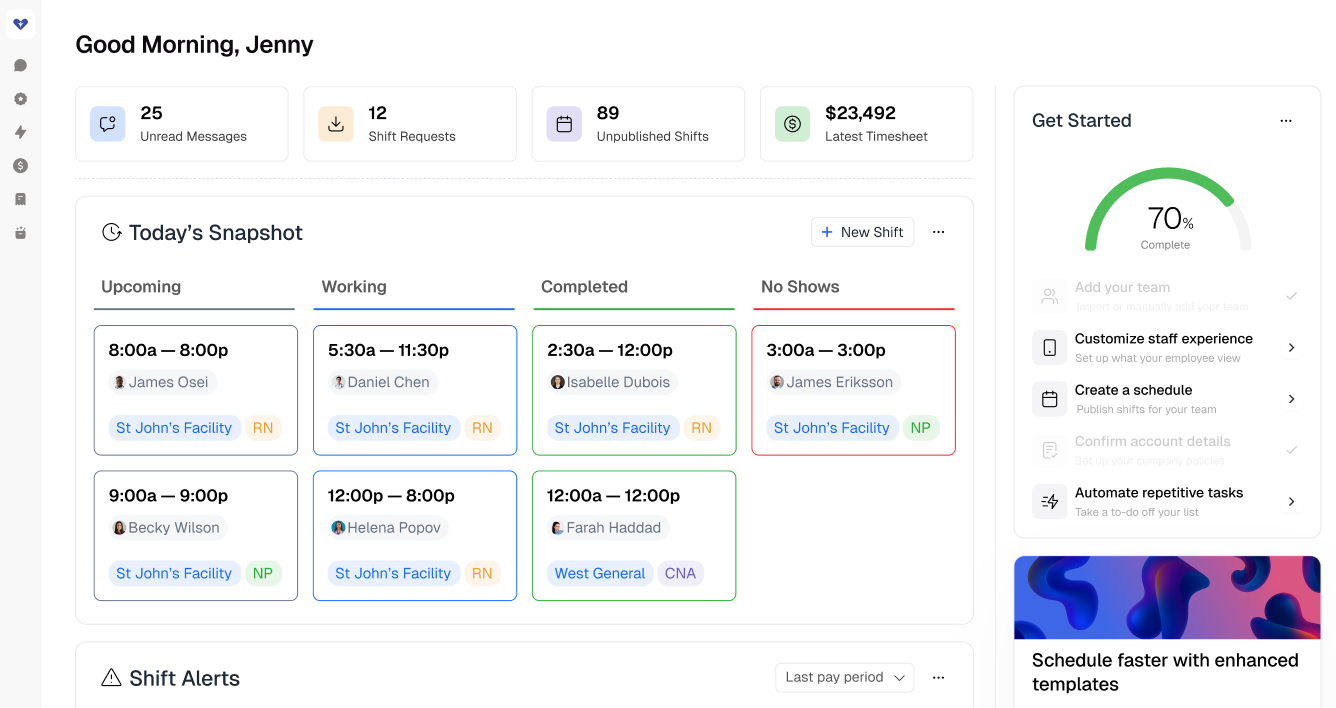Click the CNA role tag

point(680,573)
